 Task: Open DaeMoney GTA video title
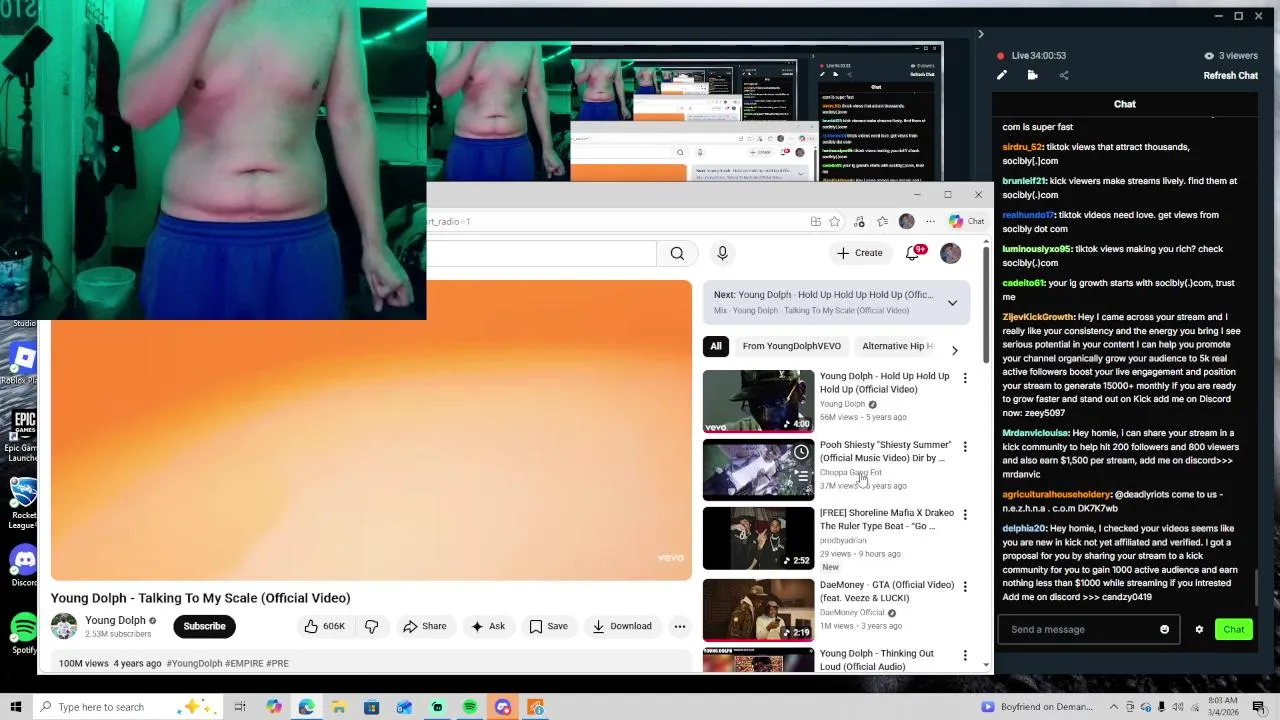point(887,591)
